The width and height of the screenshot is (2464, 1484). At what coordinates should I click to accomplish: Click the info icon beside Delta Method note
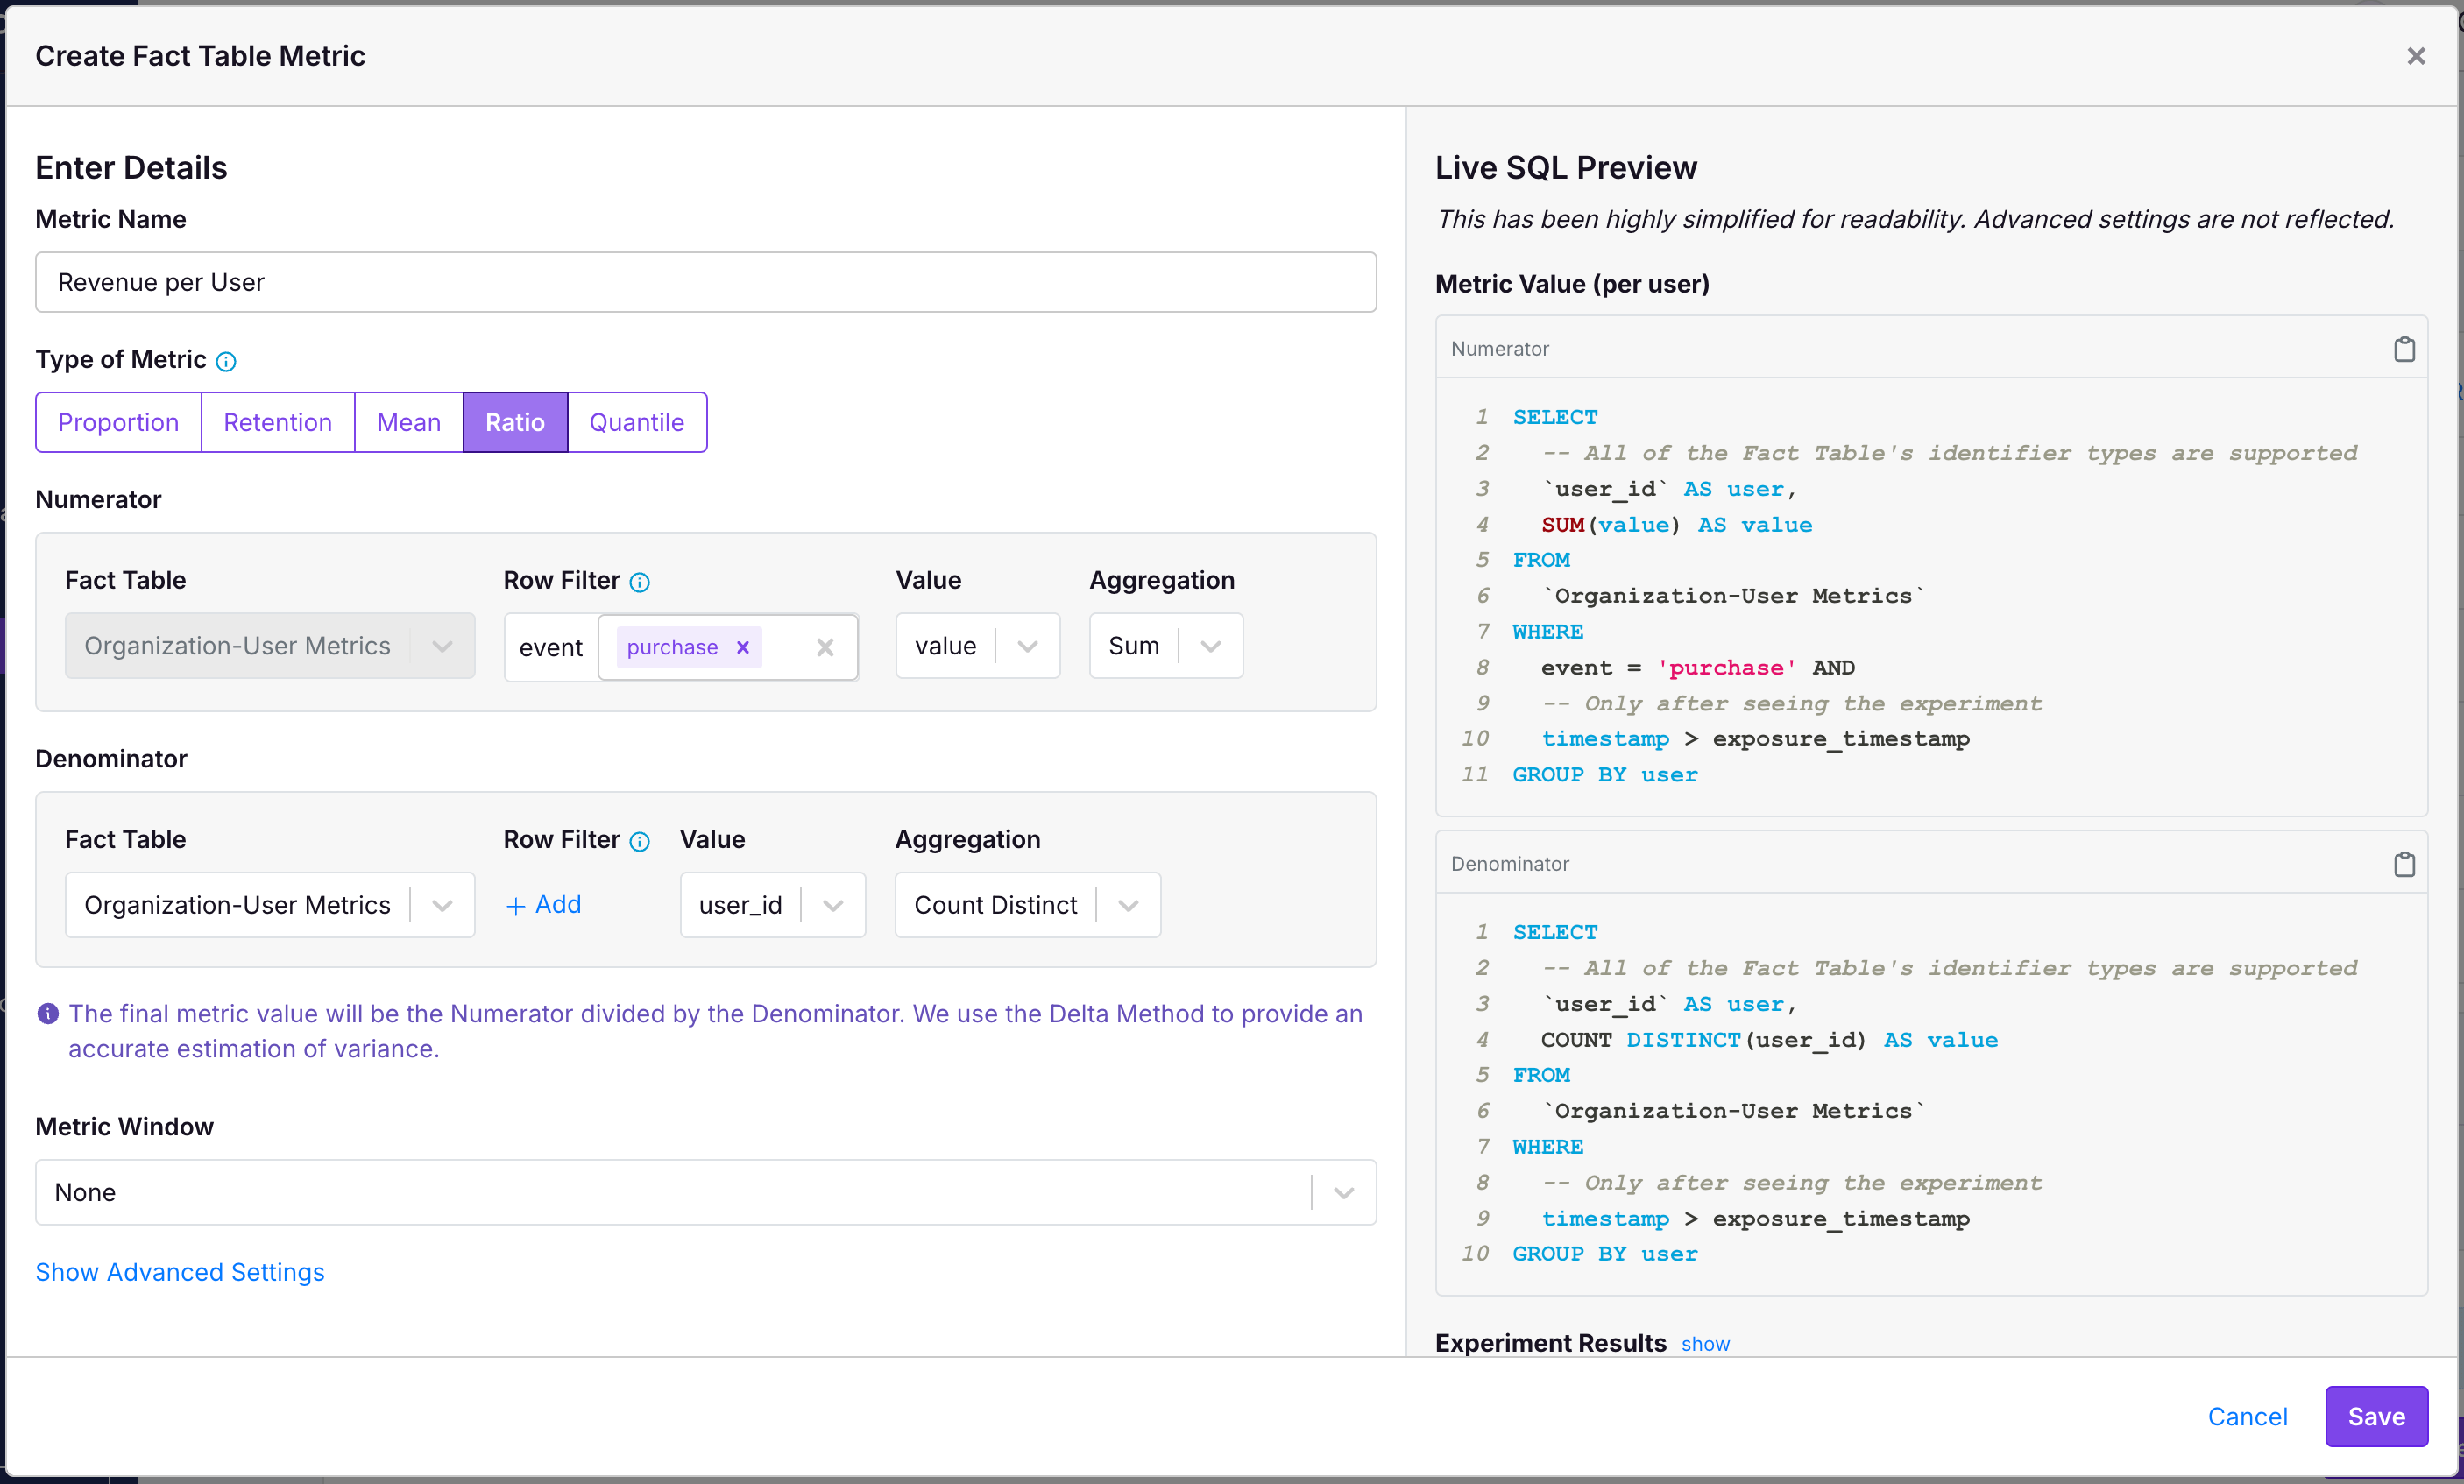47,1014
